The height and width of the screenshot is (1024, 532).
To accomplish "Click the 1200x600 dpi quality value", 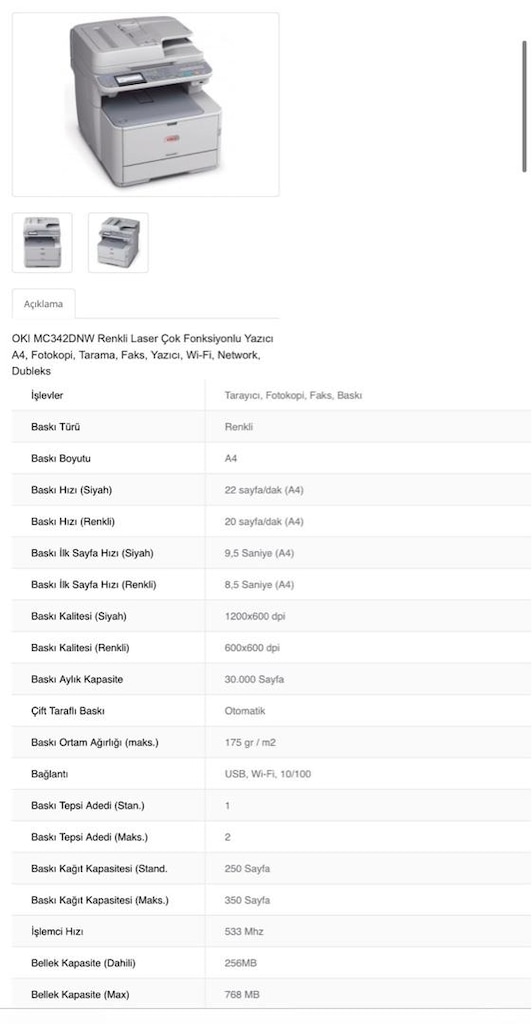I will tap(255, 616).
